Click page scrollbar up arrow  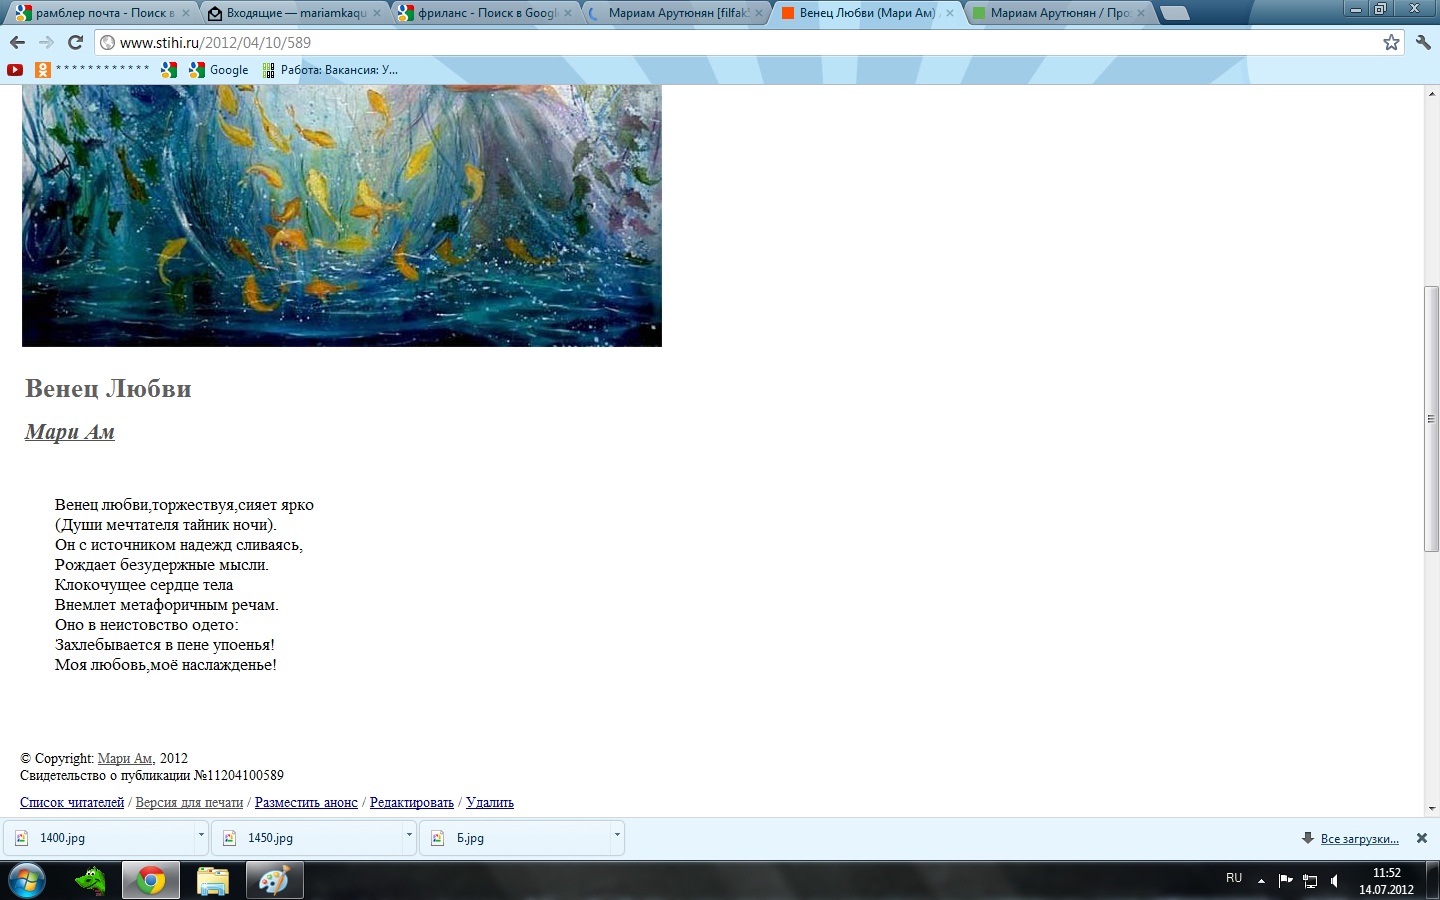coord(1431,93)
